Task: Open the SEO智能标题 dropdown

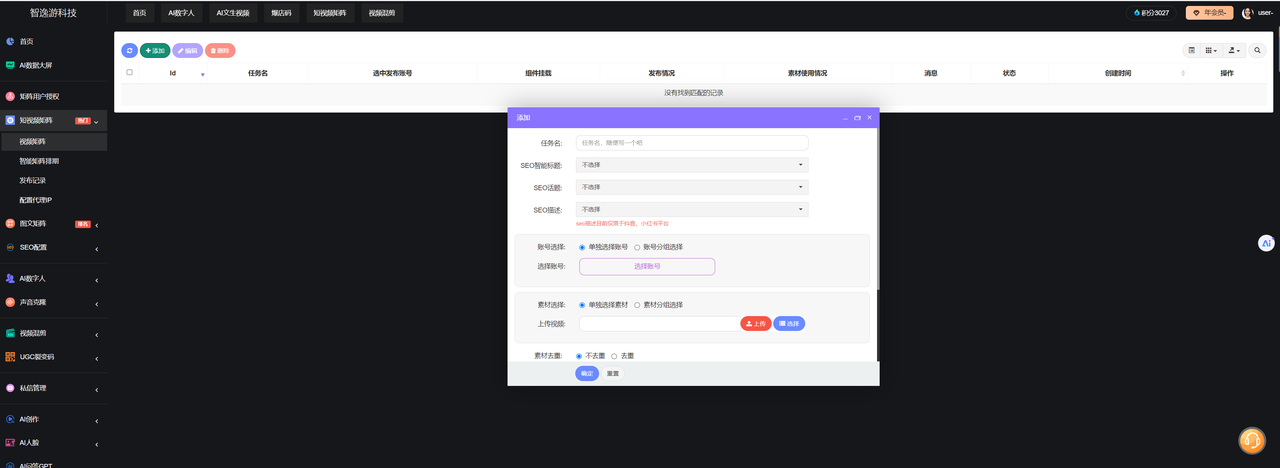Action: [692, 165]
